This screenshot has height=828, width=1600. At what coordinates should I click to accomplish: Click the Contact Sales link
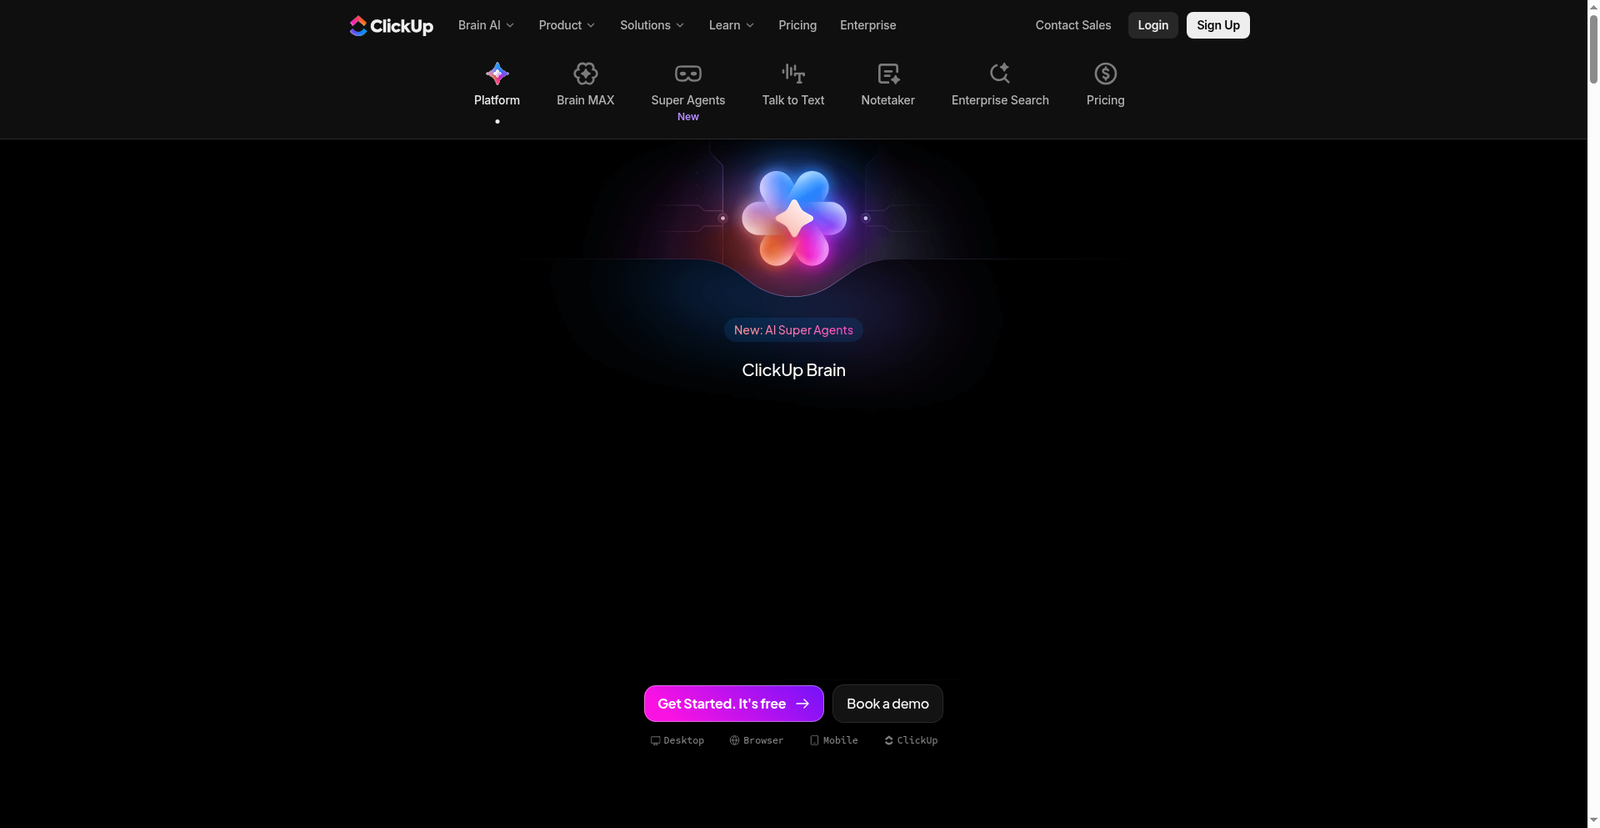coord(1073,25)
